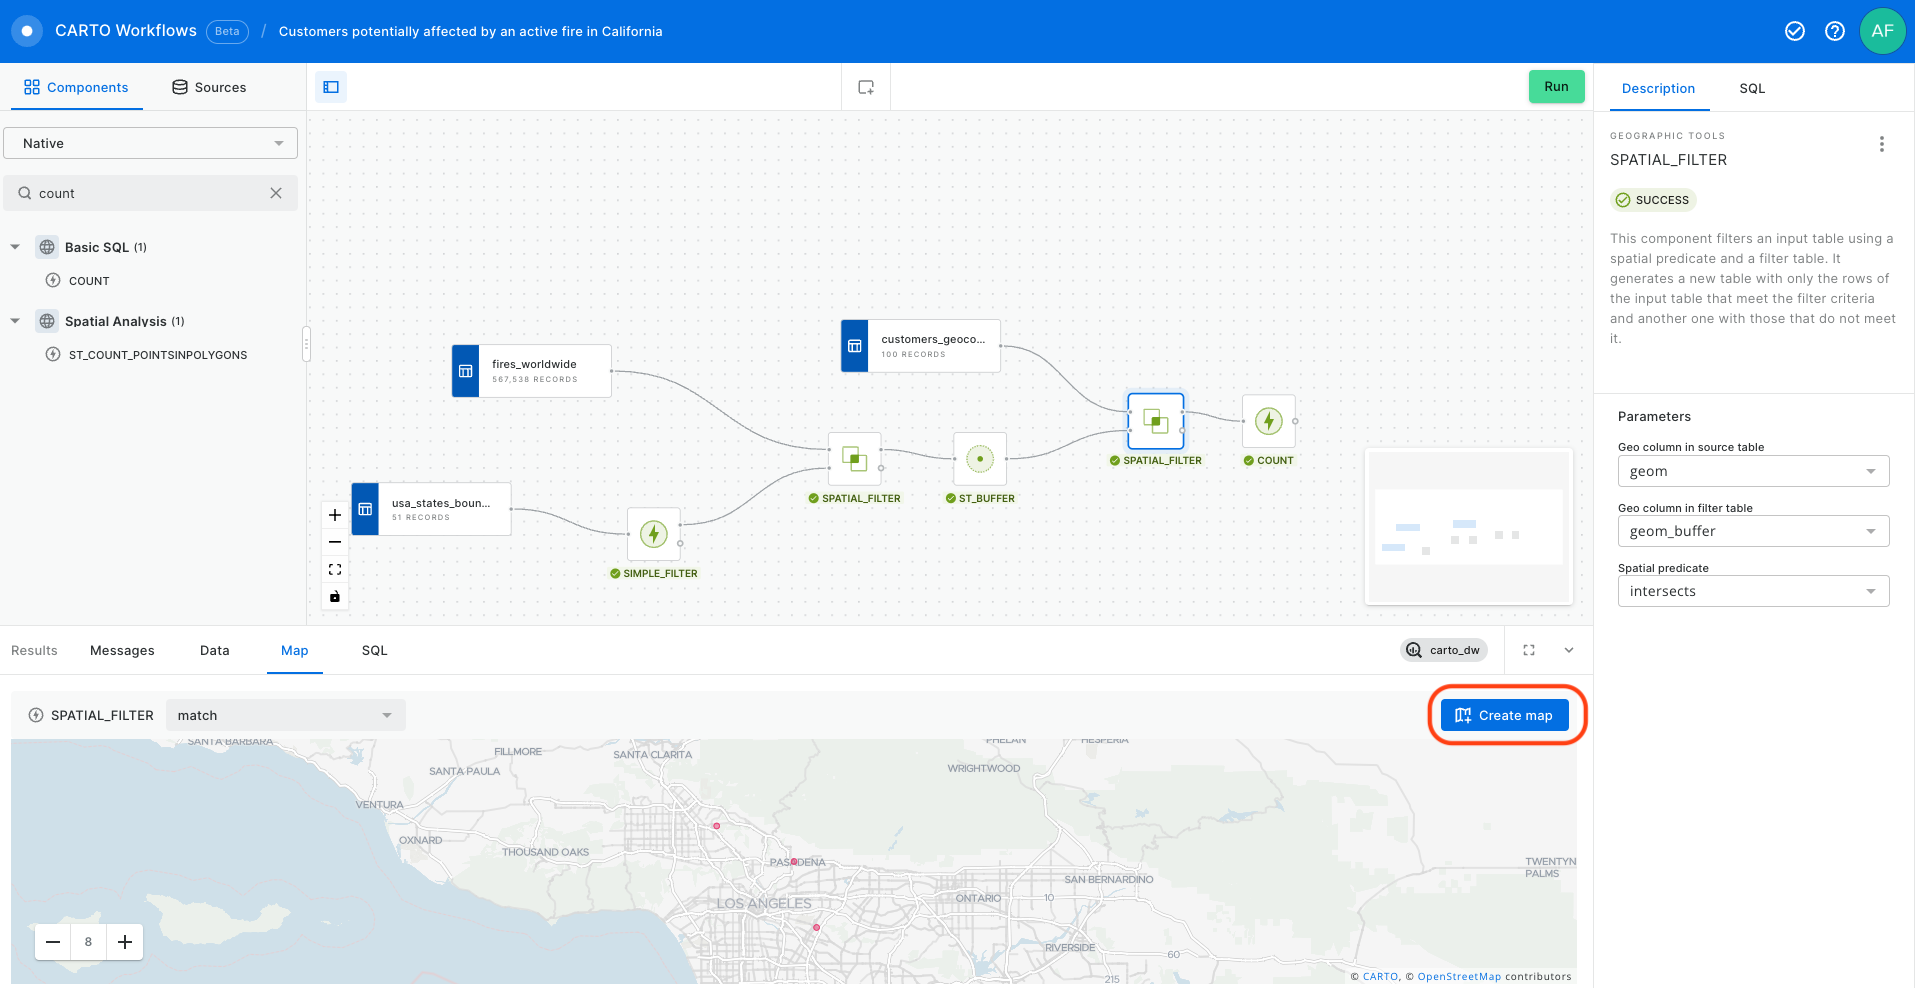Screen dimensions: 1915x988
Task: Select the COUNT node on canvas
Action: point(1268,421)
